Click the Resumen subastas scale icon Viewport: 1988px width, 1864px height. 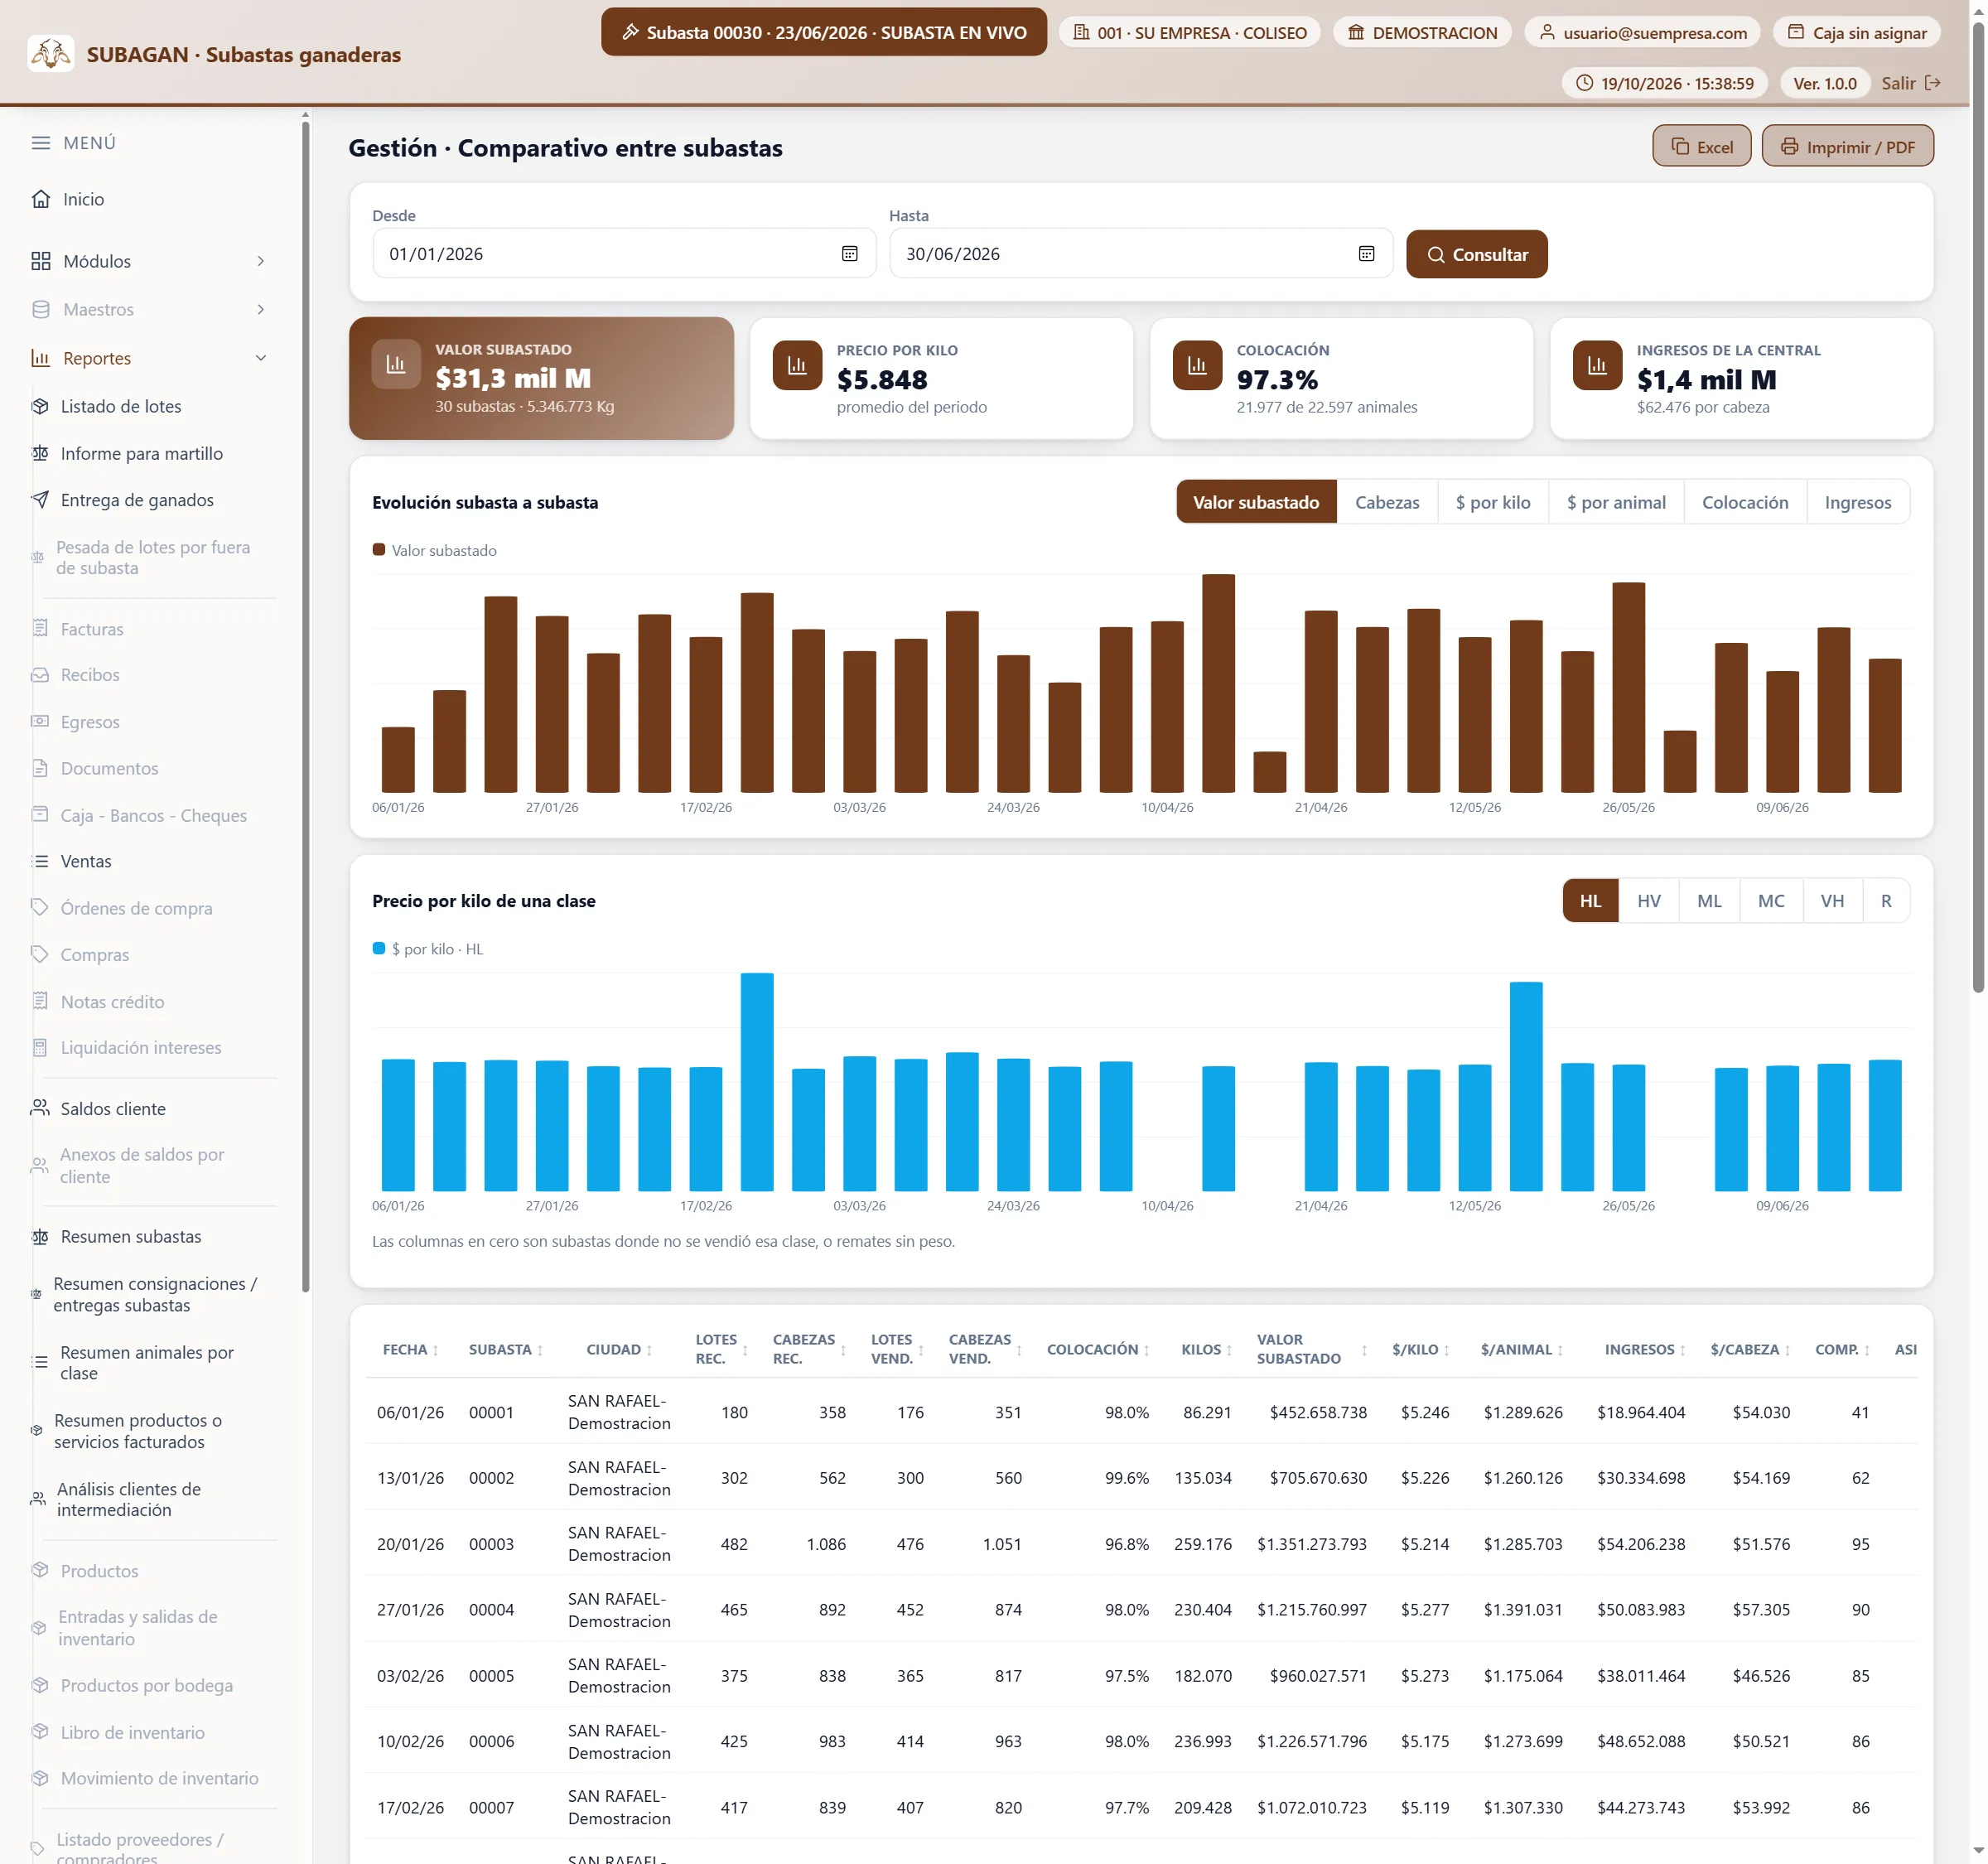point(40,1237)
